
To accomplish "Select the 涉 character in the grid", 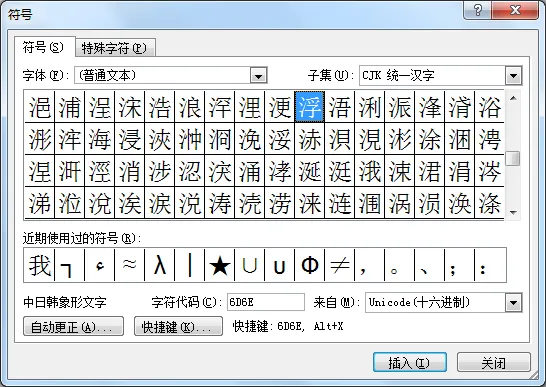I will click(160, 171).
